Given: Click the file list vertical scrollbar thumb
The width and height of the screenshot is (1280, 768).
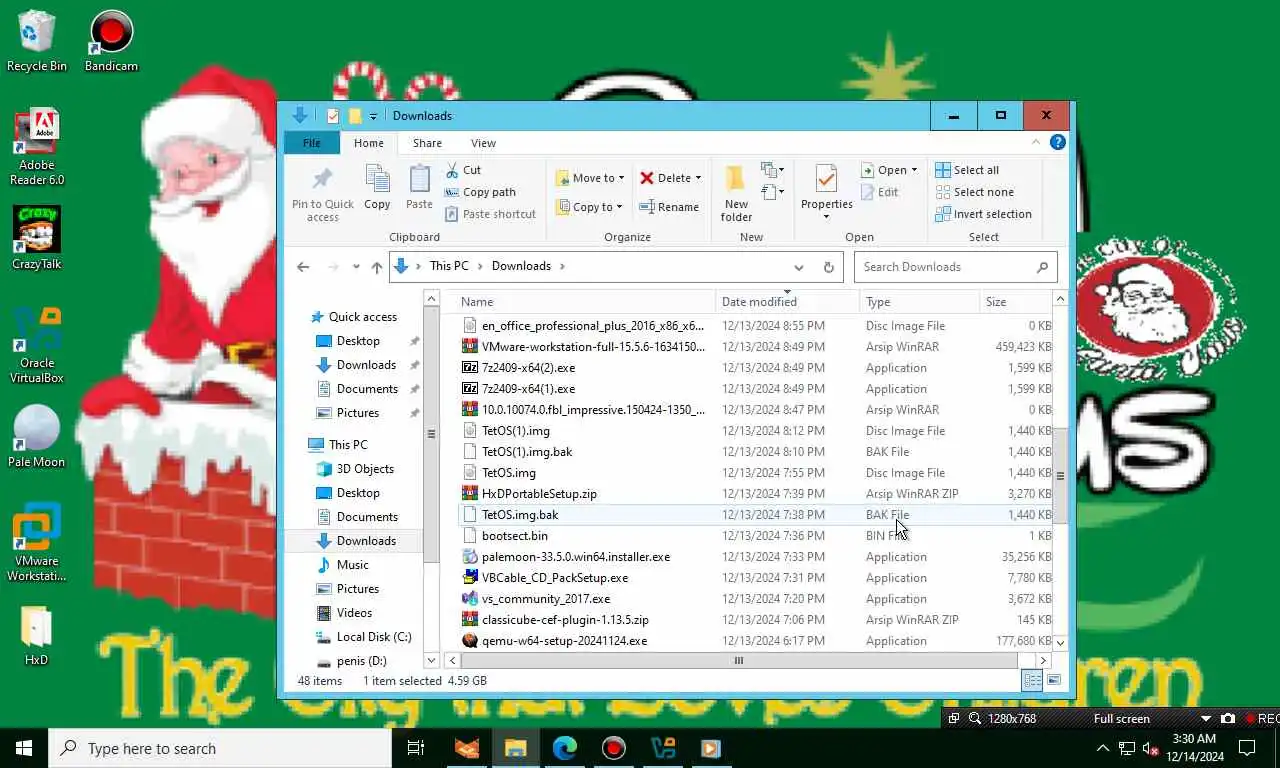Looking at the screenshot, I should coord(1060,475).
